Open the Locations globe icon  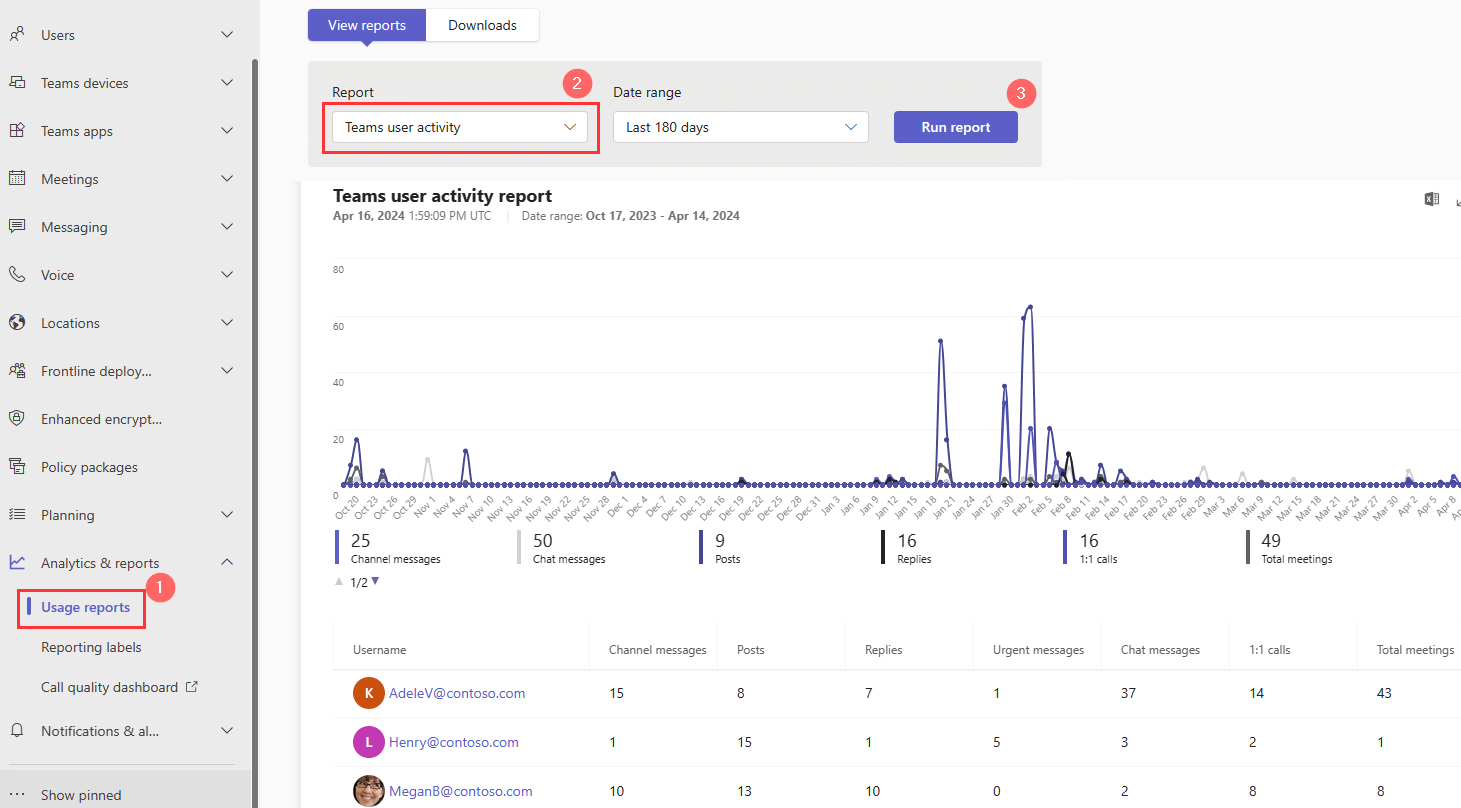16,322
